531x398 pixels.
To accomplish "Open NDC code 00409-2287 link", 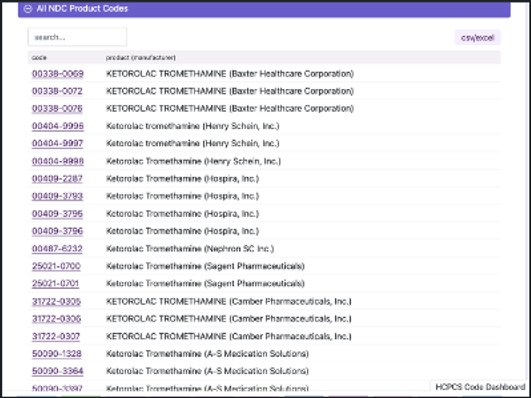I will [57, 179].
